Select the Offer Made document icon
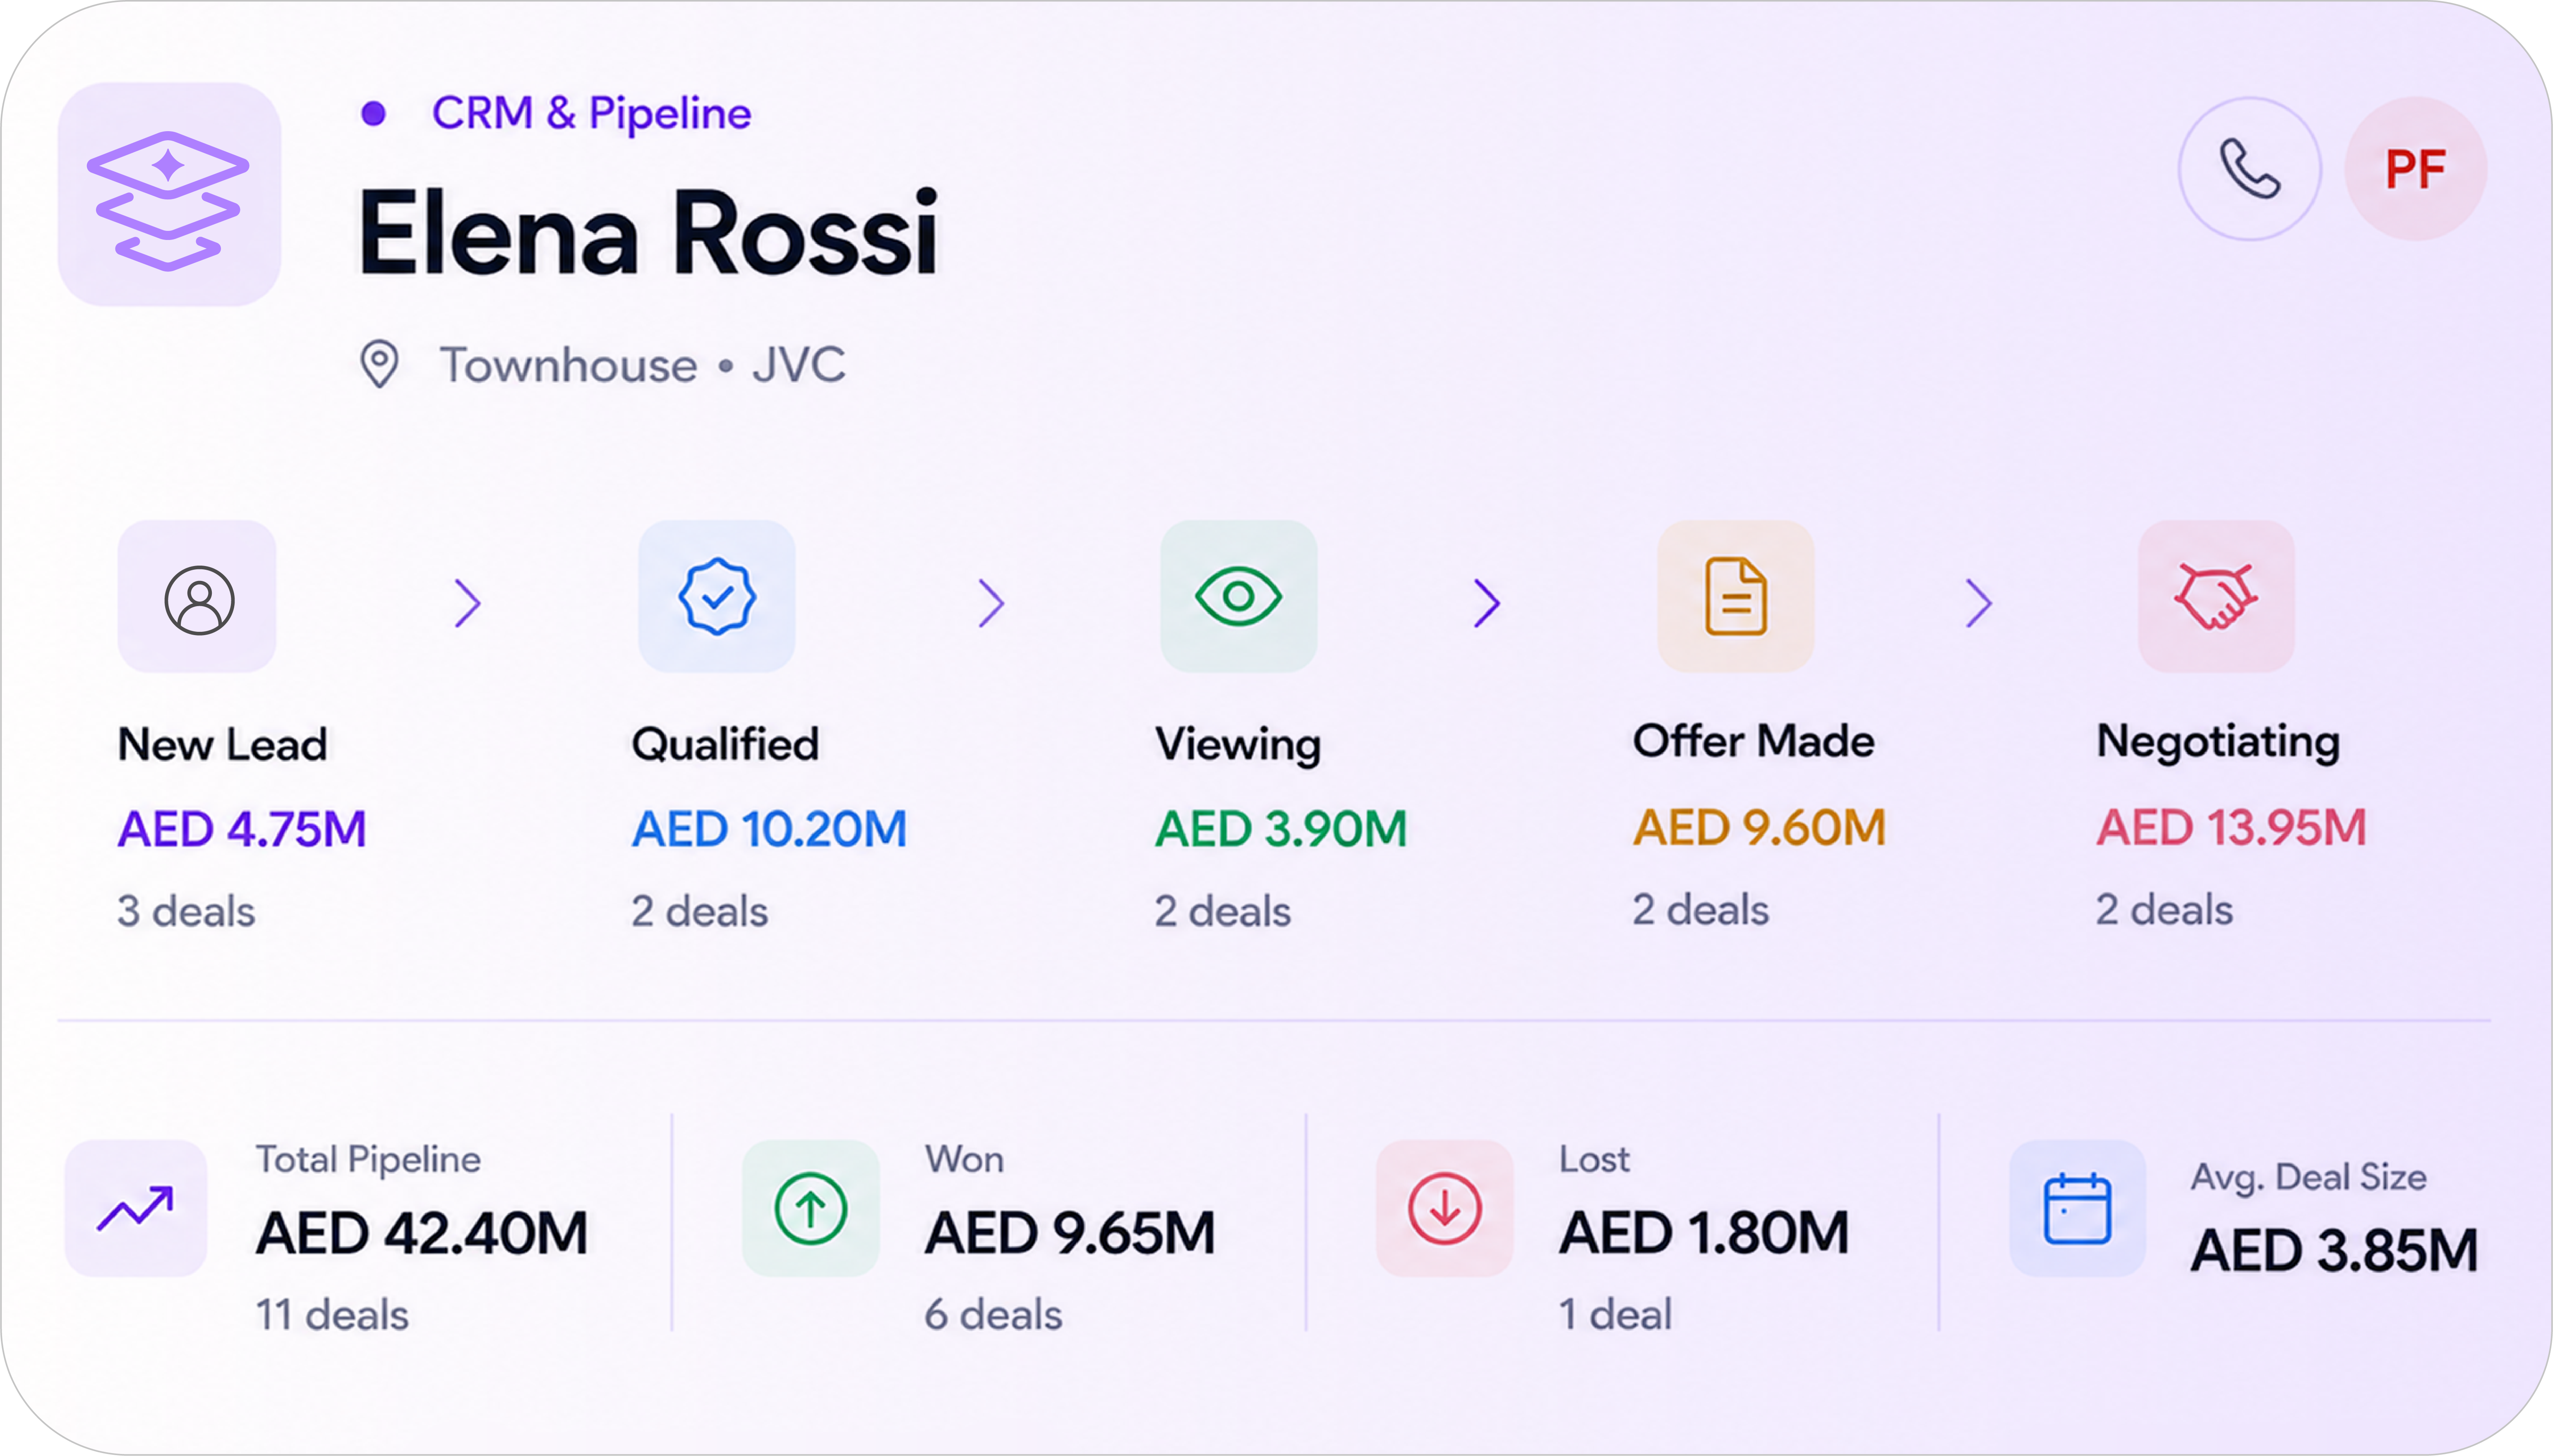 [x=1736, y=597]
